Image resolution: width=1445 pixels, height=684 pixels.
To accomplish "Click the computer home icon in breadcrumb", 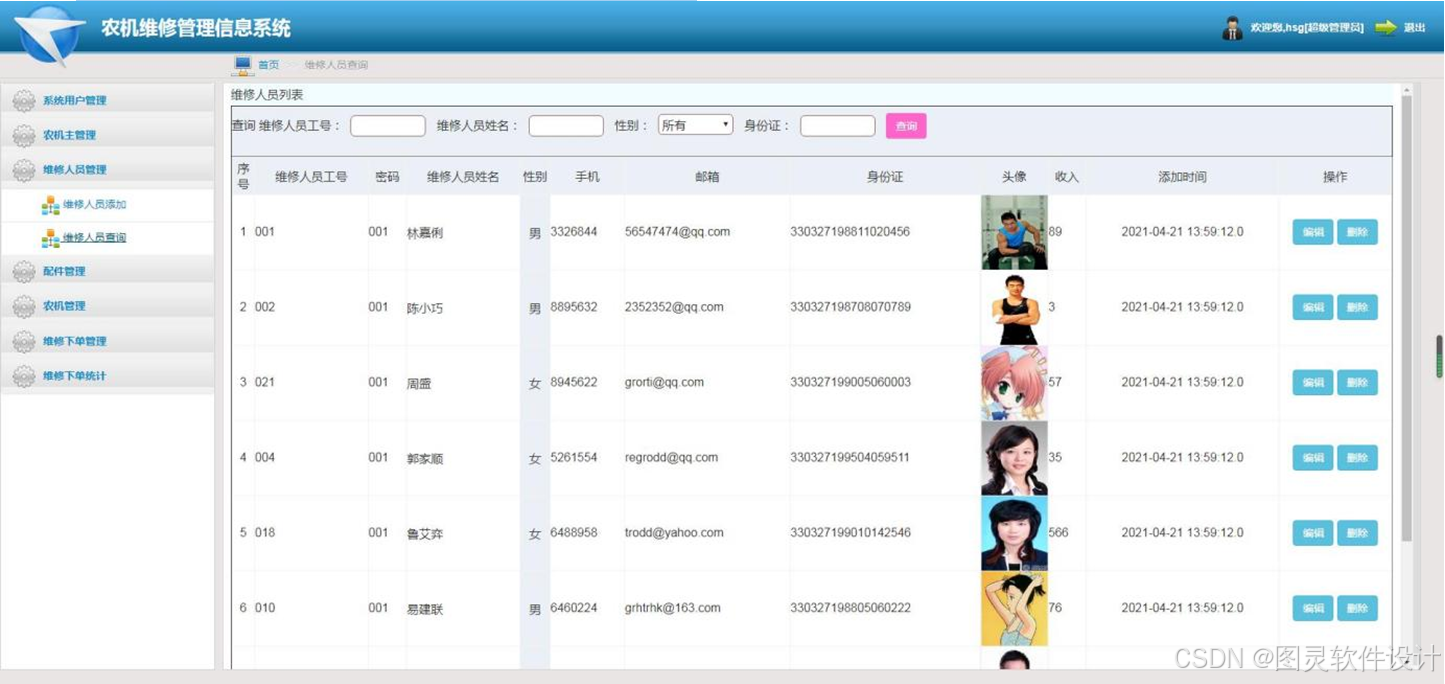I will click(x=243, y=65).
